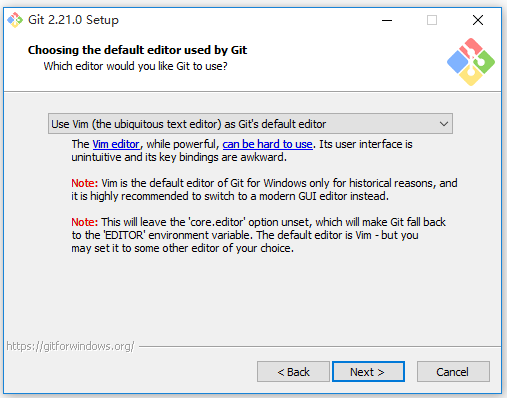Open the 'Vim editor' hyperlink
This screenshot has height=398, width=507.
tap(116, 144)
